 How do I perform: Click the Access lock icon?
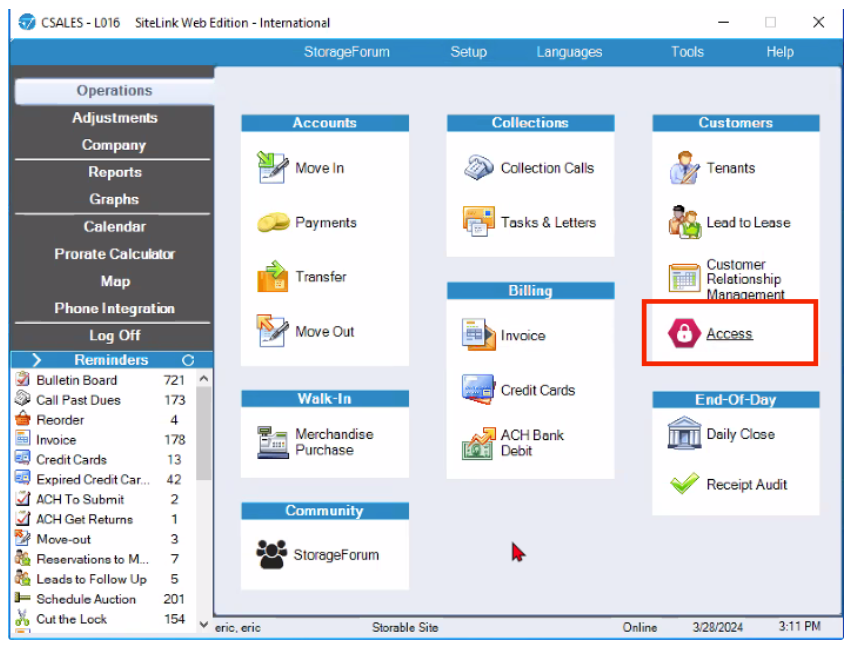point(684,333)
